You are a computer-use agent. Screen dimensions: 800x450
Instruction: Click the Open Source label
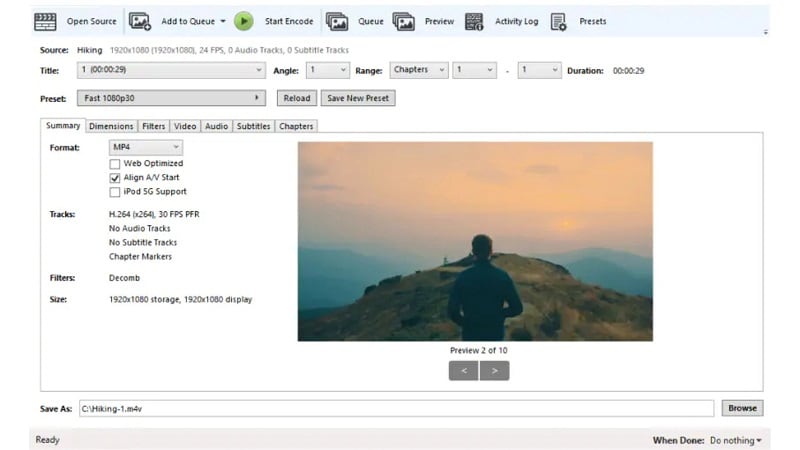point(91,21)
